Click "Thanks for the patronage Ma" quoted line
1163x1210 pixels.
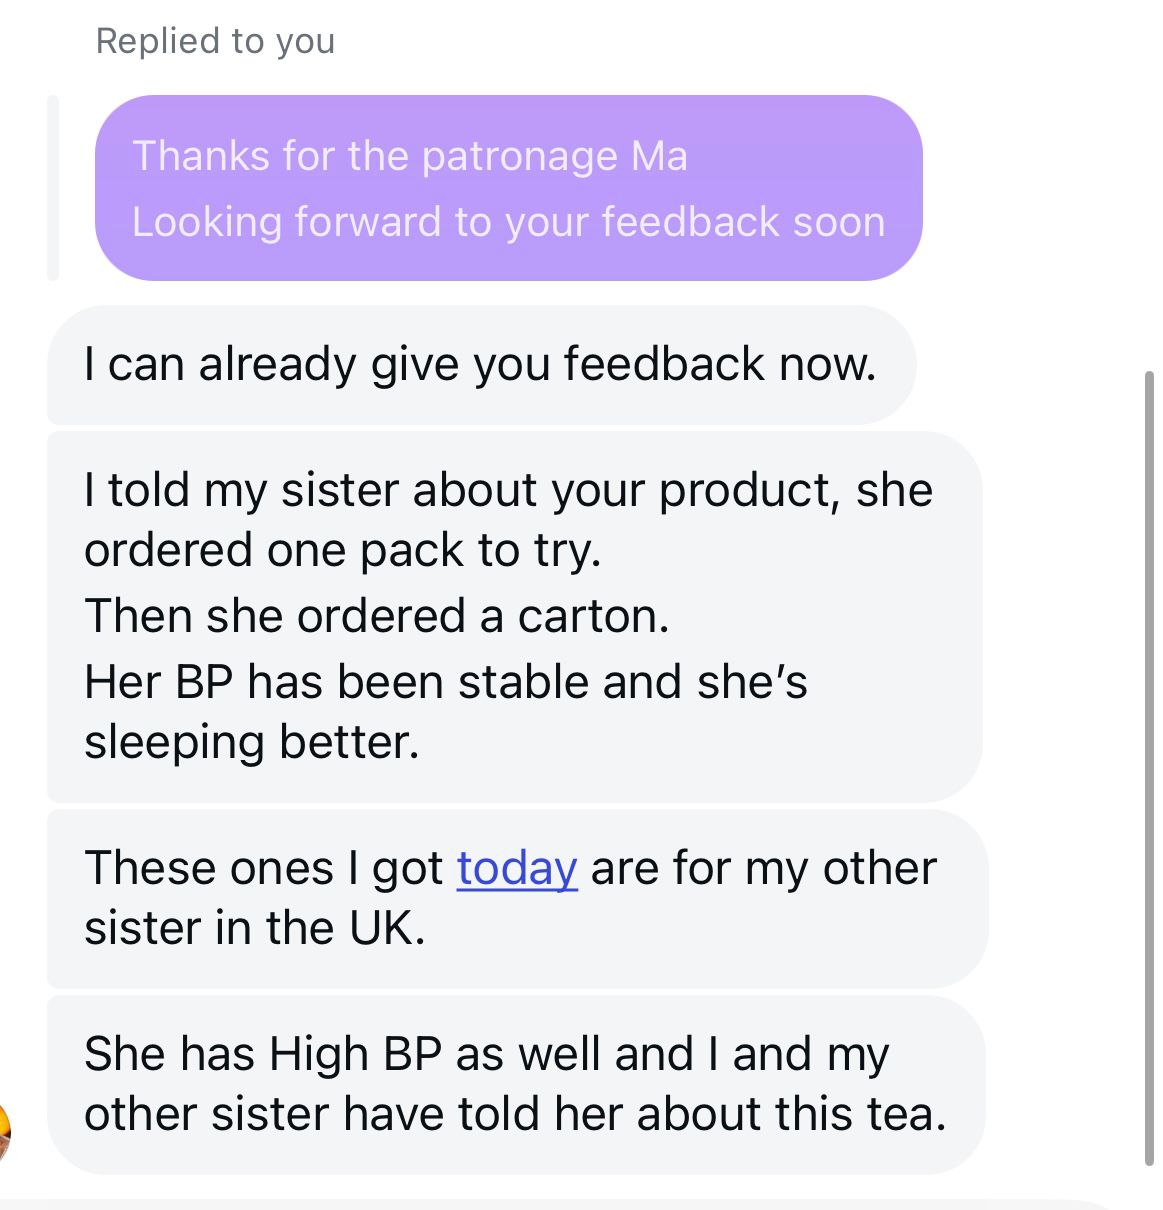[x=409, y=156]
